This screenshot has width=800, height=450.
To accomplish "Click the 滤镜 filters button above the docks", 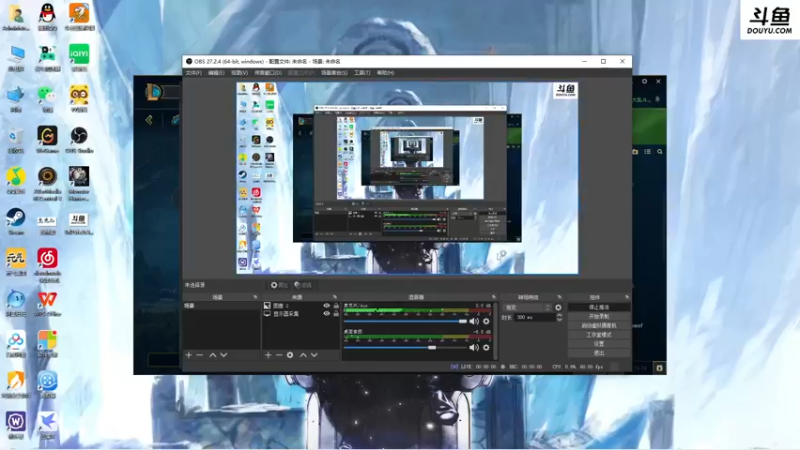I will tap(303, 285).
